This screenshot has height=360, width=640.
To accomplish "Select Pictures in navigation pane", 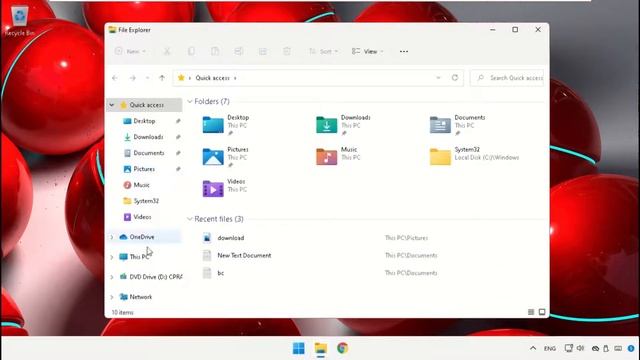I will click(x=144, y=169).
